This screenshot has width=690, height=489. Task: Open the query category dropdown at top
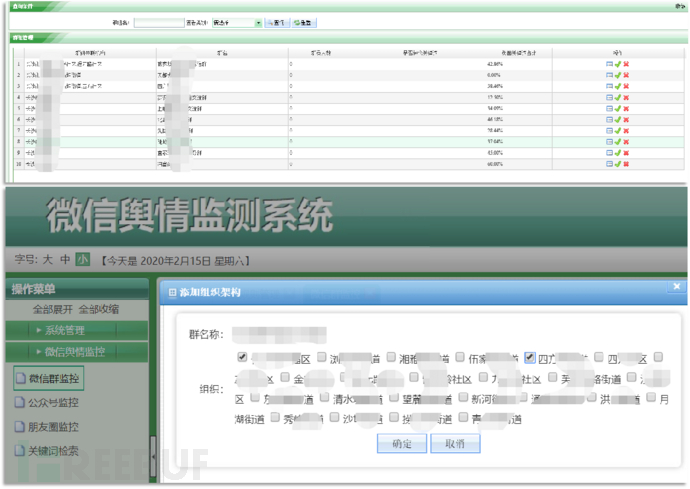pos(237,22)
